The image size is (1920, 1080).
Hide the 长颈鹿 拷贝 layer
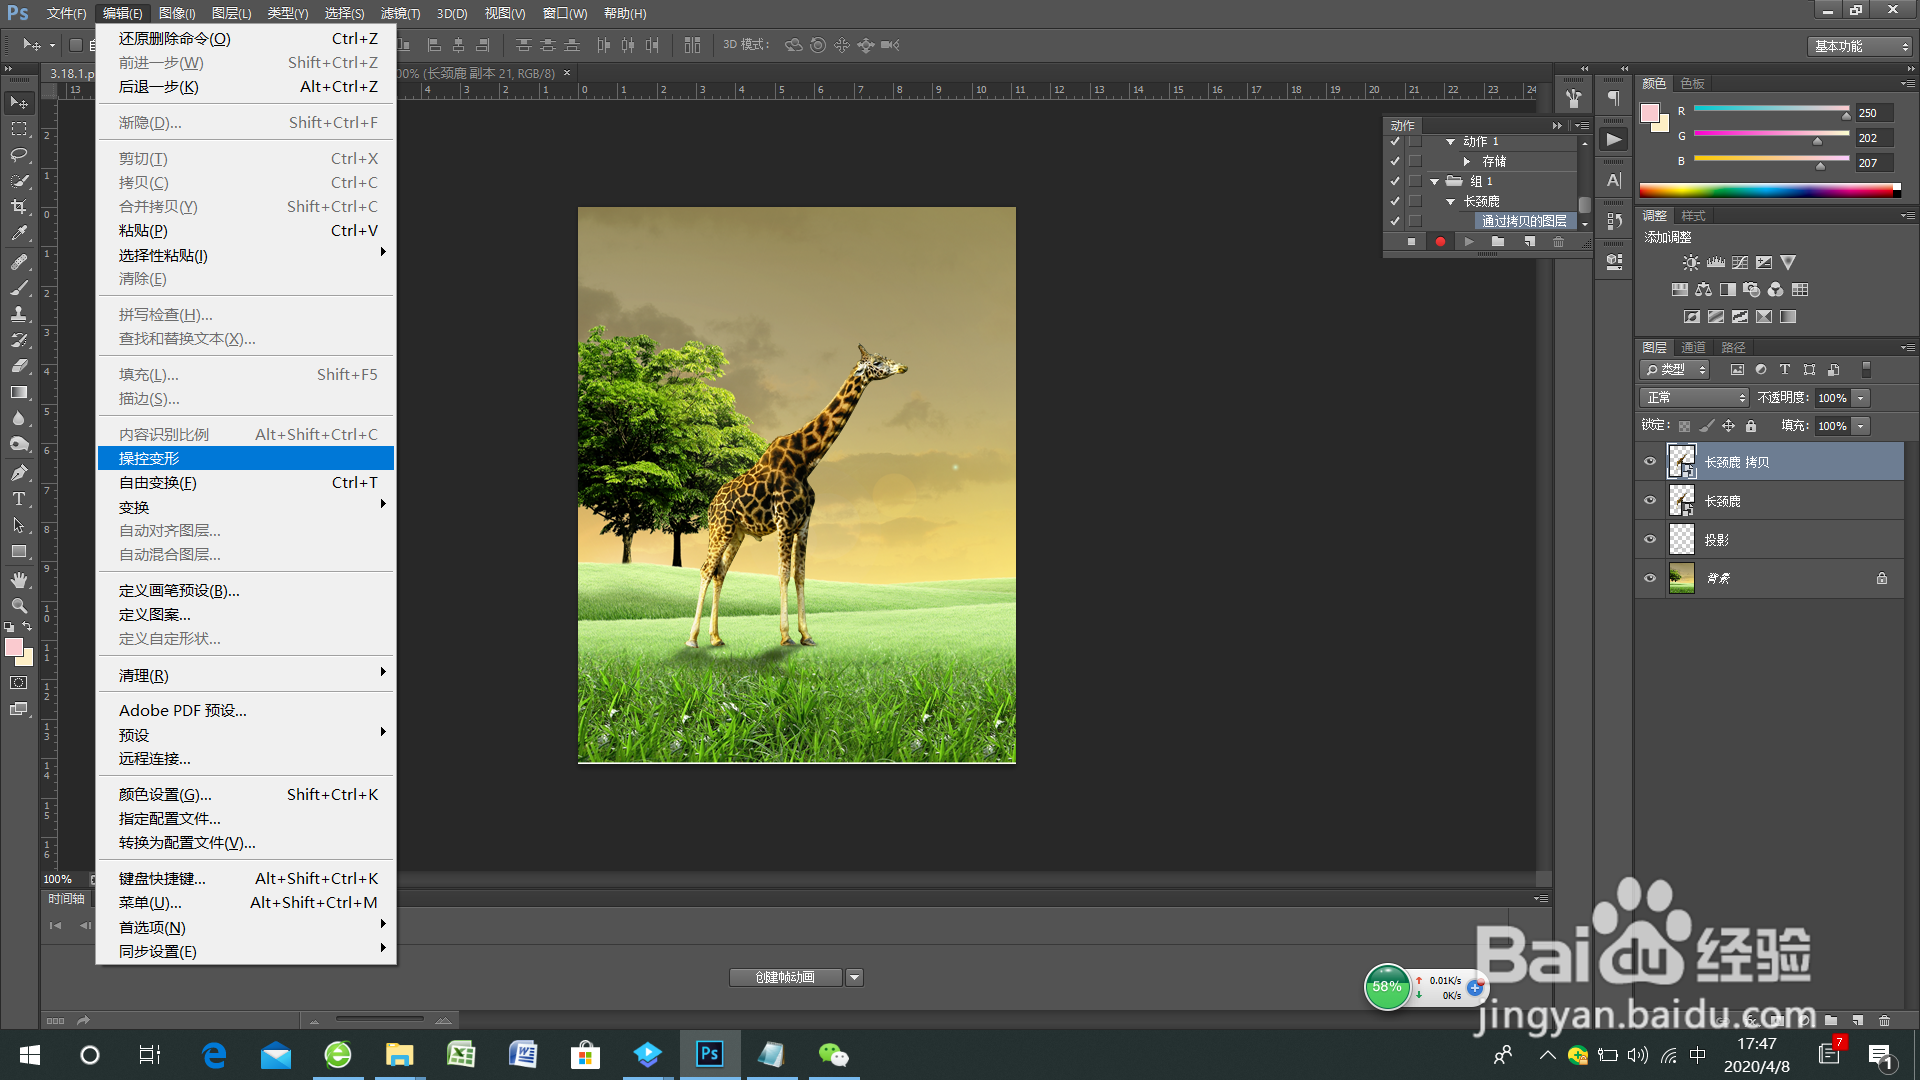tap(1650, 462)
